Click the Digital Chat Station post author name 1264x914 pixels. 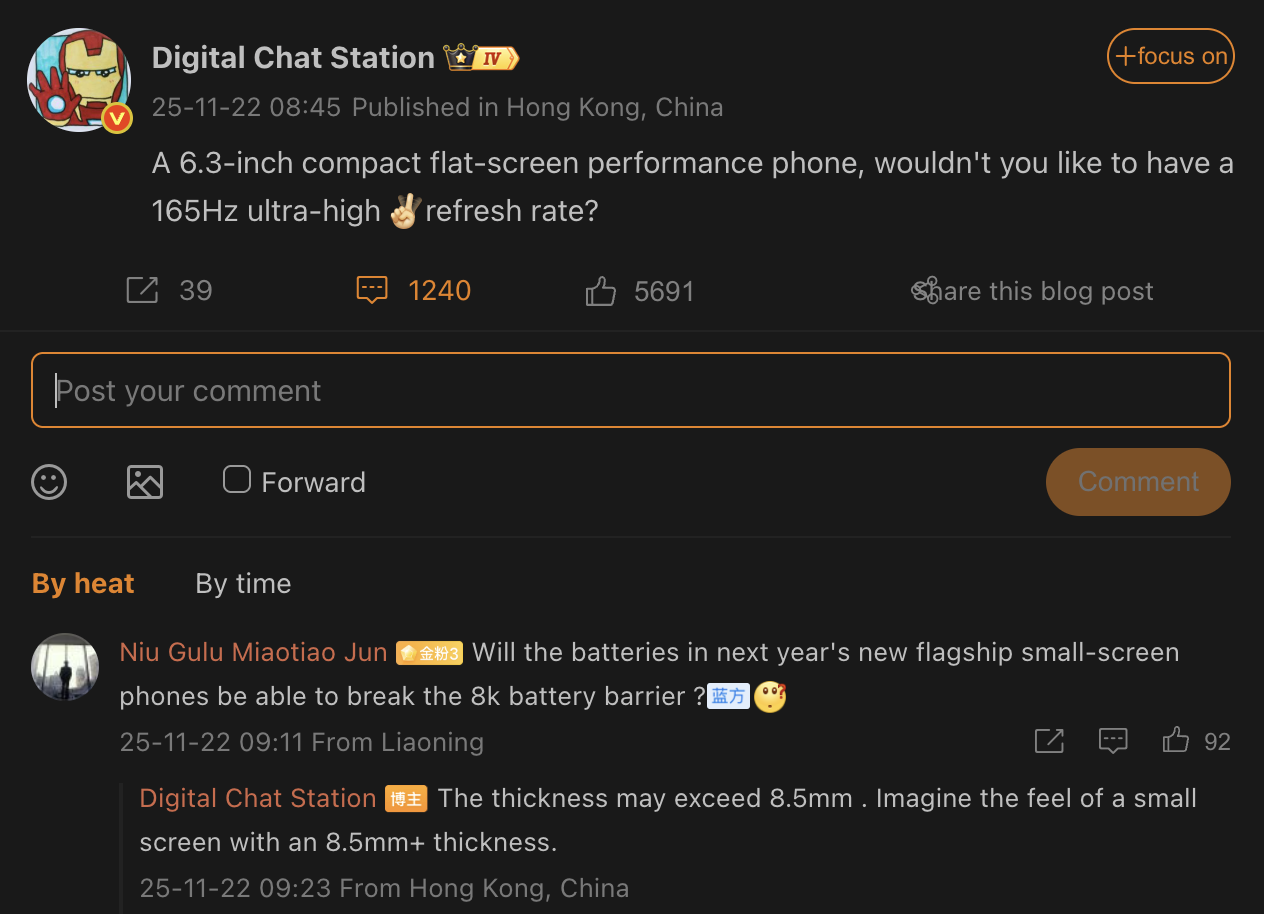[293, 58]
